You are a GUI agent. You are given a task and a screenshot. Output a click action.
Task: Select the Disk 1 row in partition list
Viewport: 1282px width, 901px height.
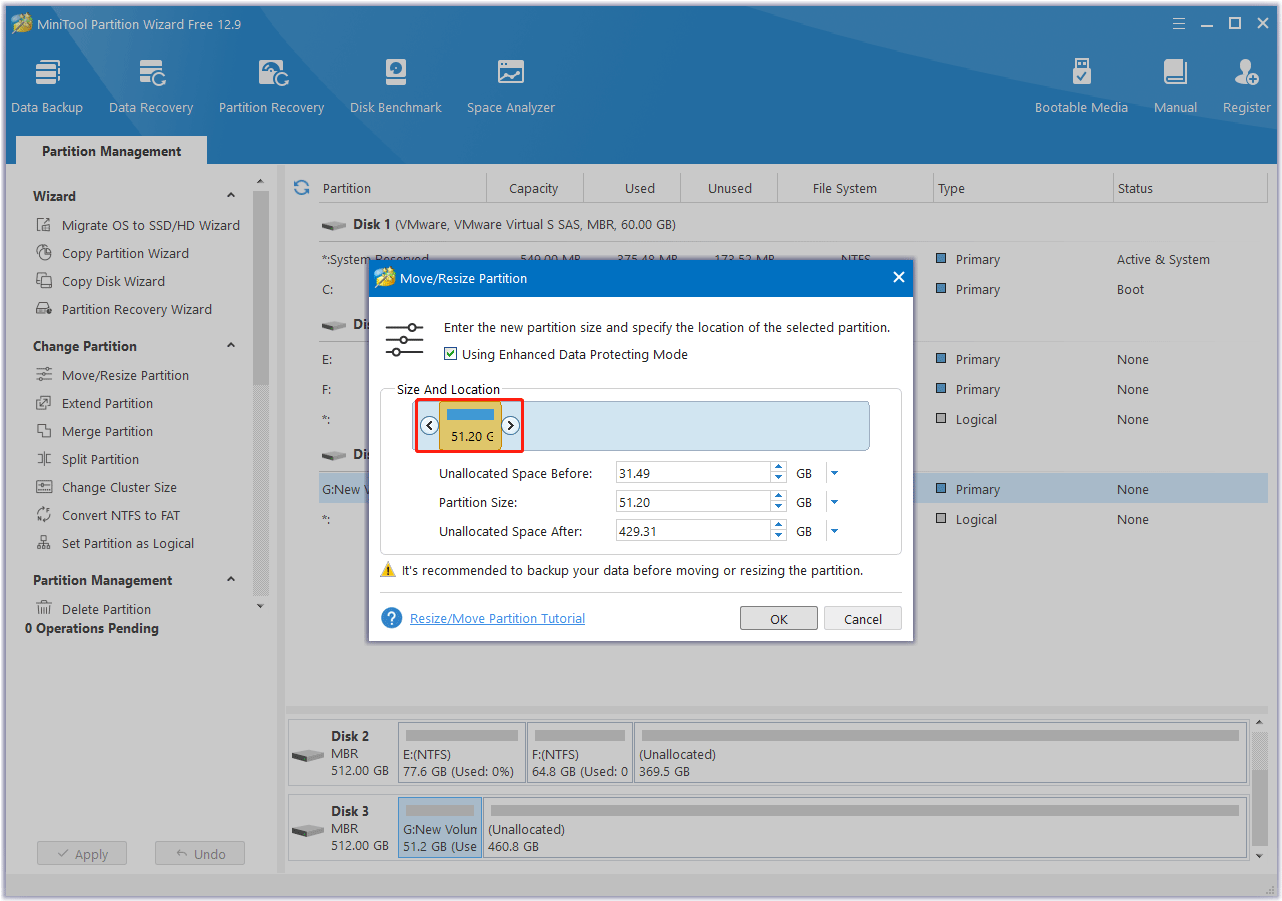tap(793, 225)
